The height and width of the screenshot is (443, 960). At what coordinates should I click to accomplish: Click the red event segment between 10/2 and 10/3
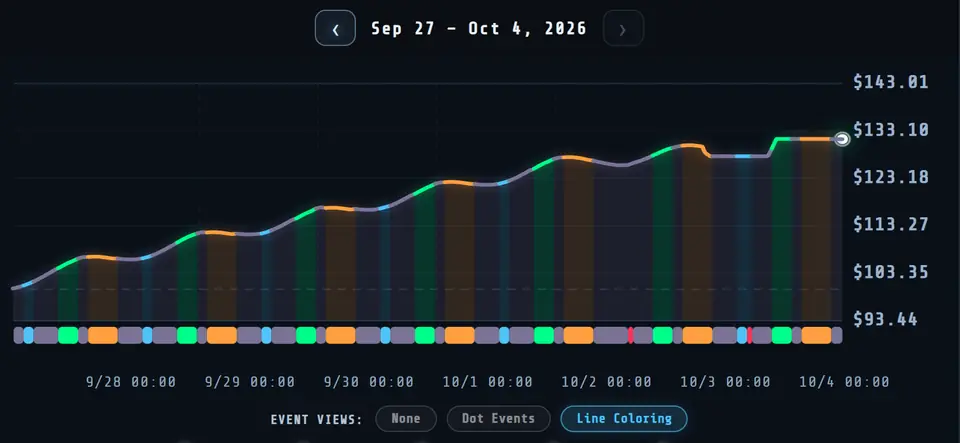click(631, 335)
